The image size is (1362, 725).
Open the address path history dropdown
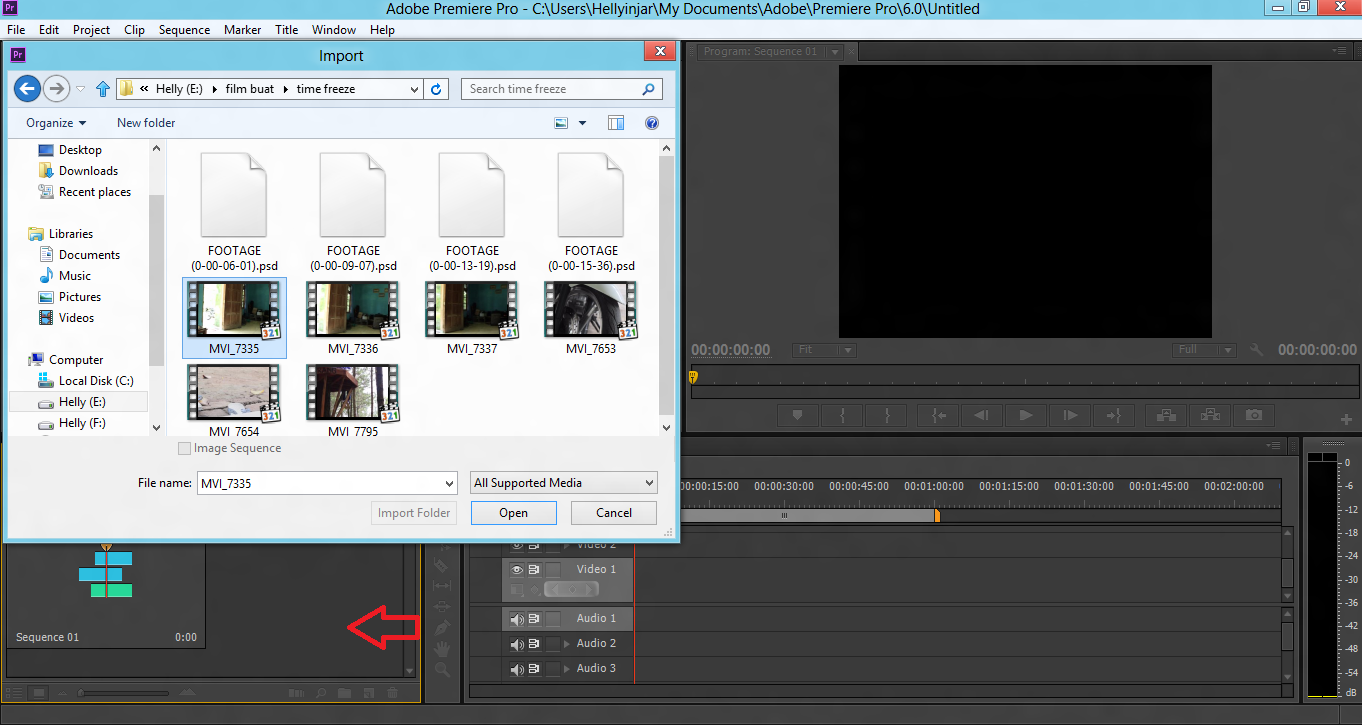(415, 89)
